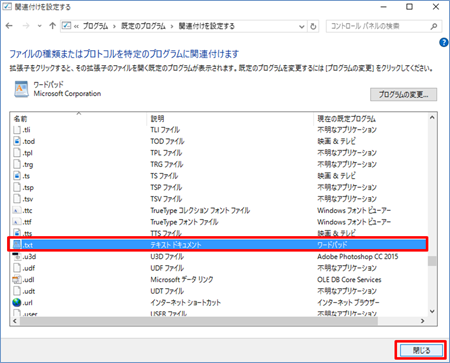Select the .ttc font file icon
Viewport: 450px width, 363px height.
[17, 210]
